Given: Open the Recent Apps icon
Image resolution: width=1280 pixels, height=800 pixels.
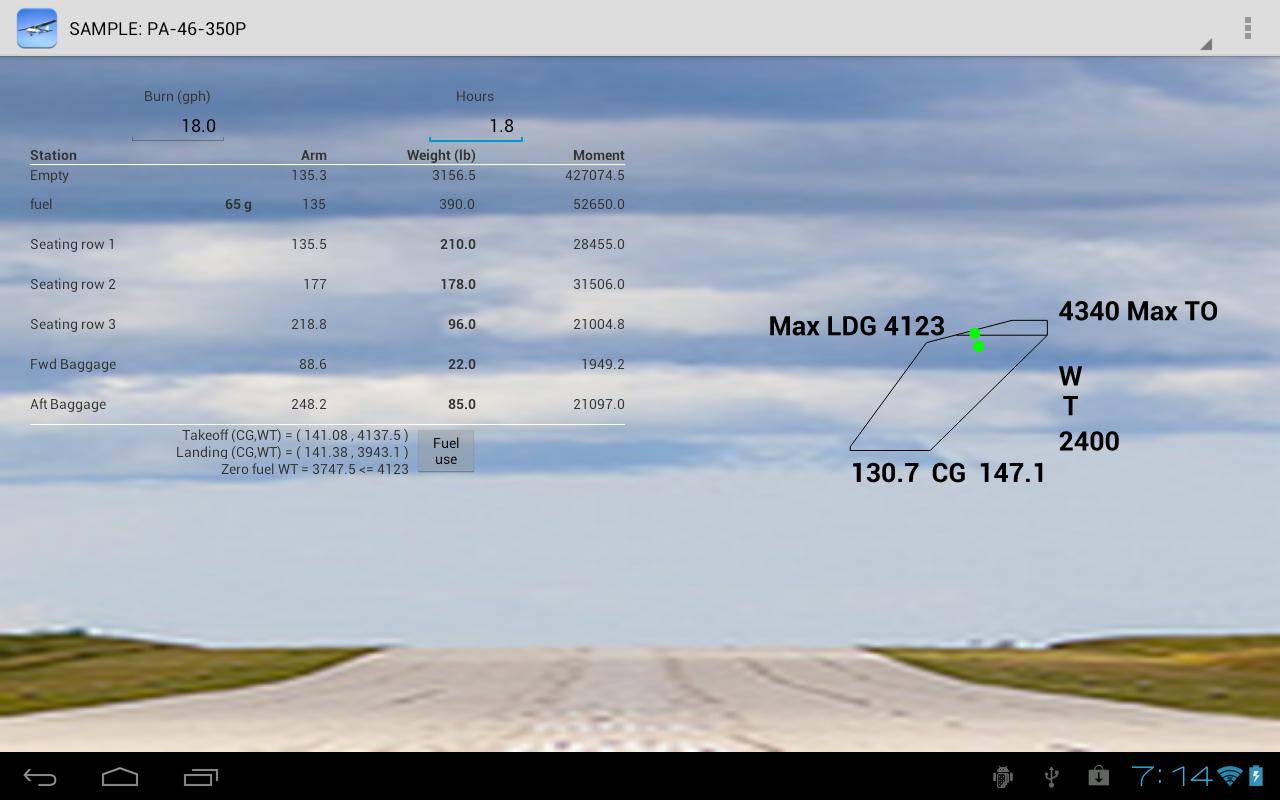Looking at the screenshot, I should point(200,775).
